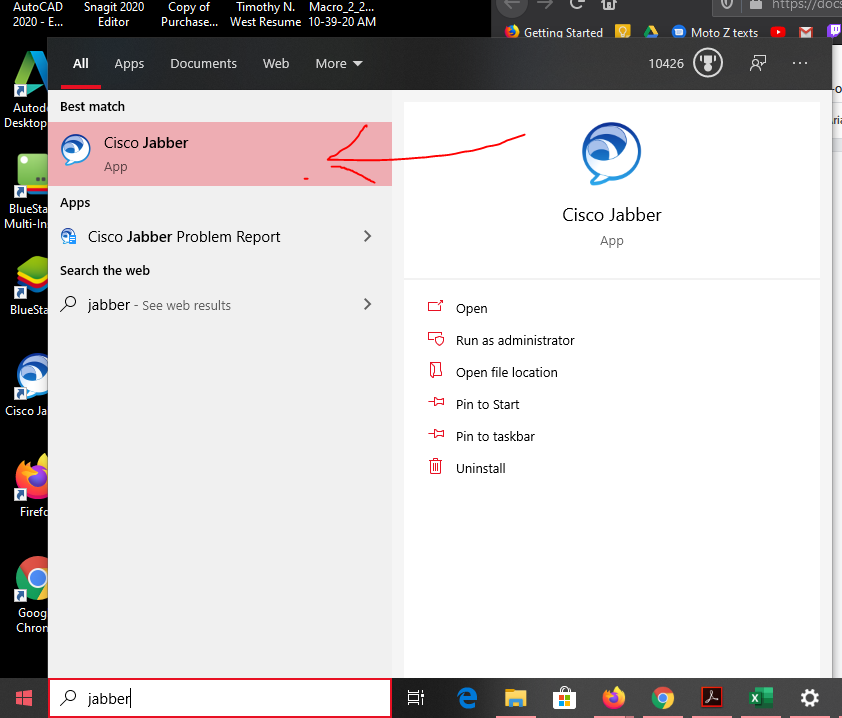842x718 pixels.
Task: Choose Open file location
Action: (506, 372)
